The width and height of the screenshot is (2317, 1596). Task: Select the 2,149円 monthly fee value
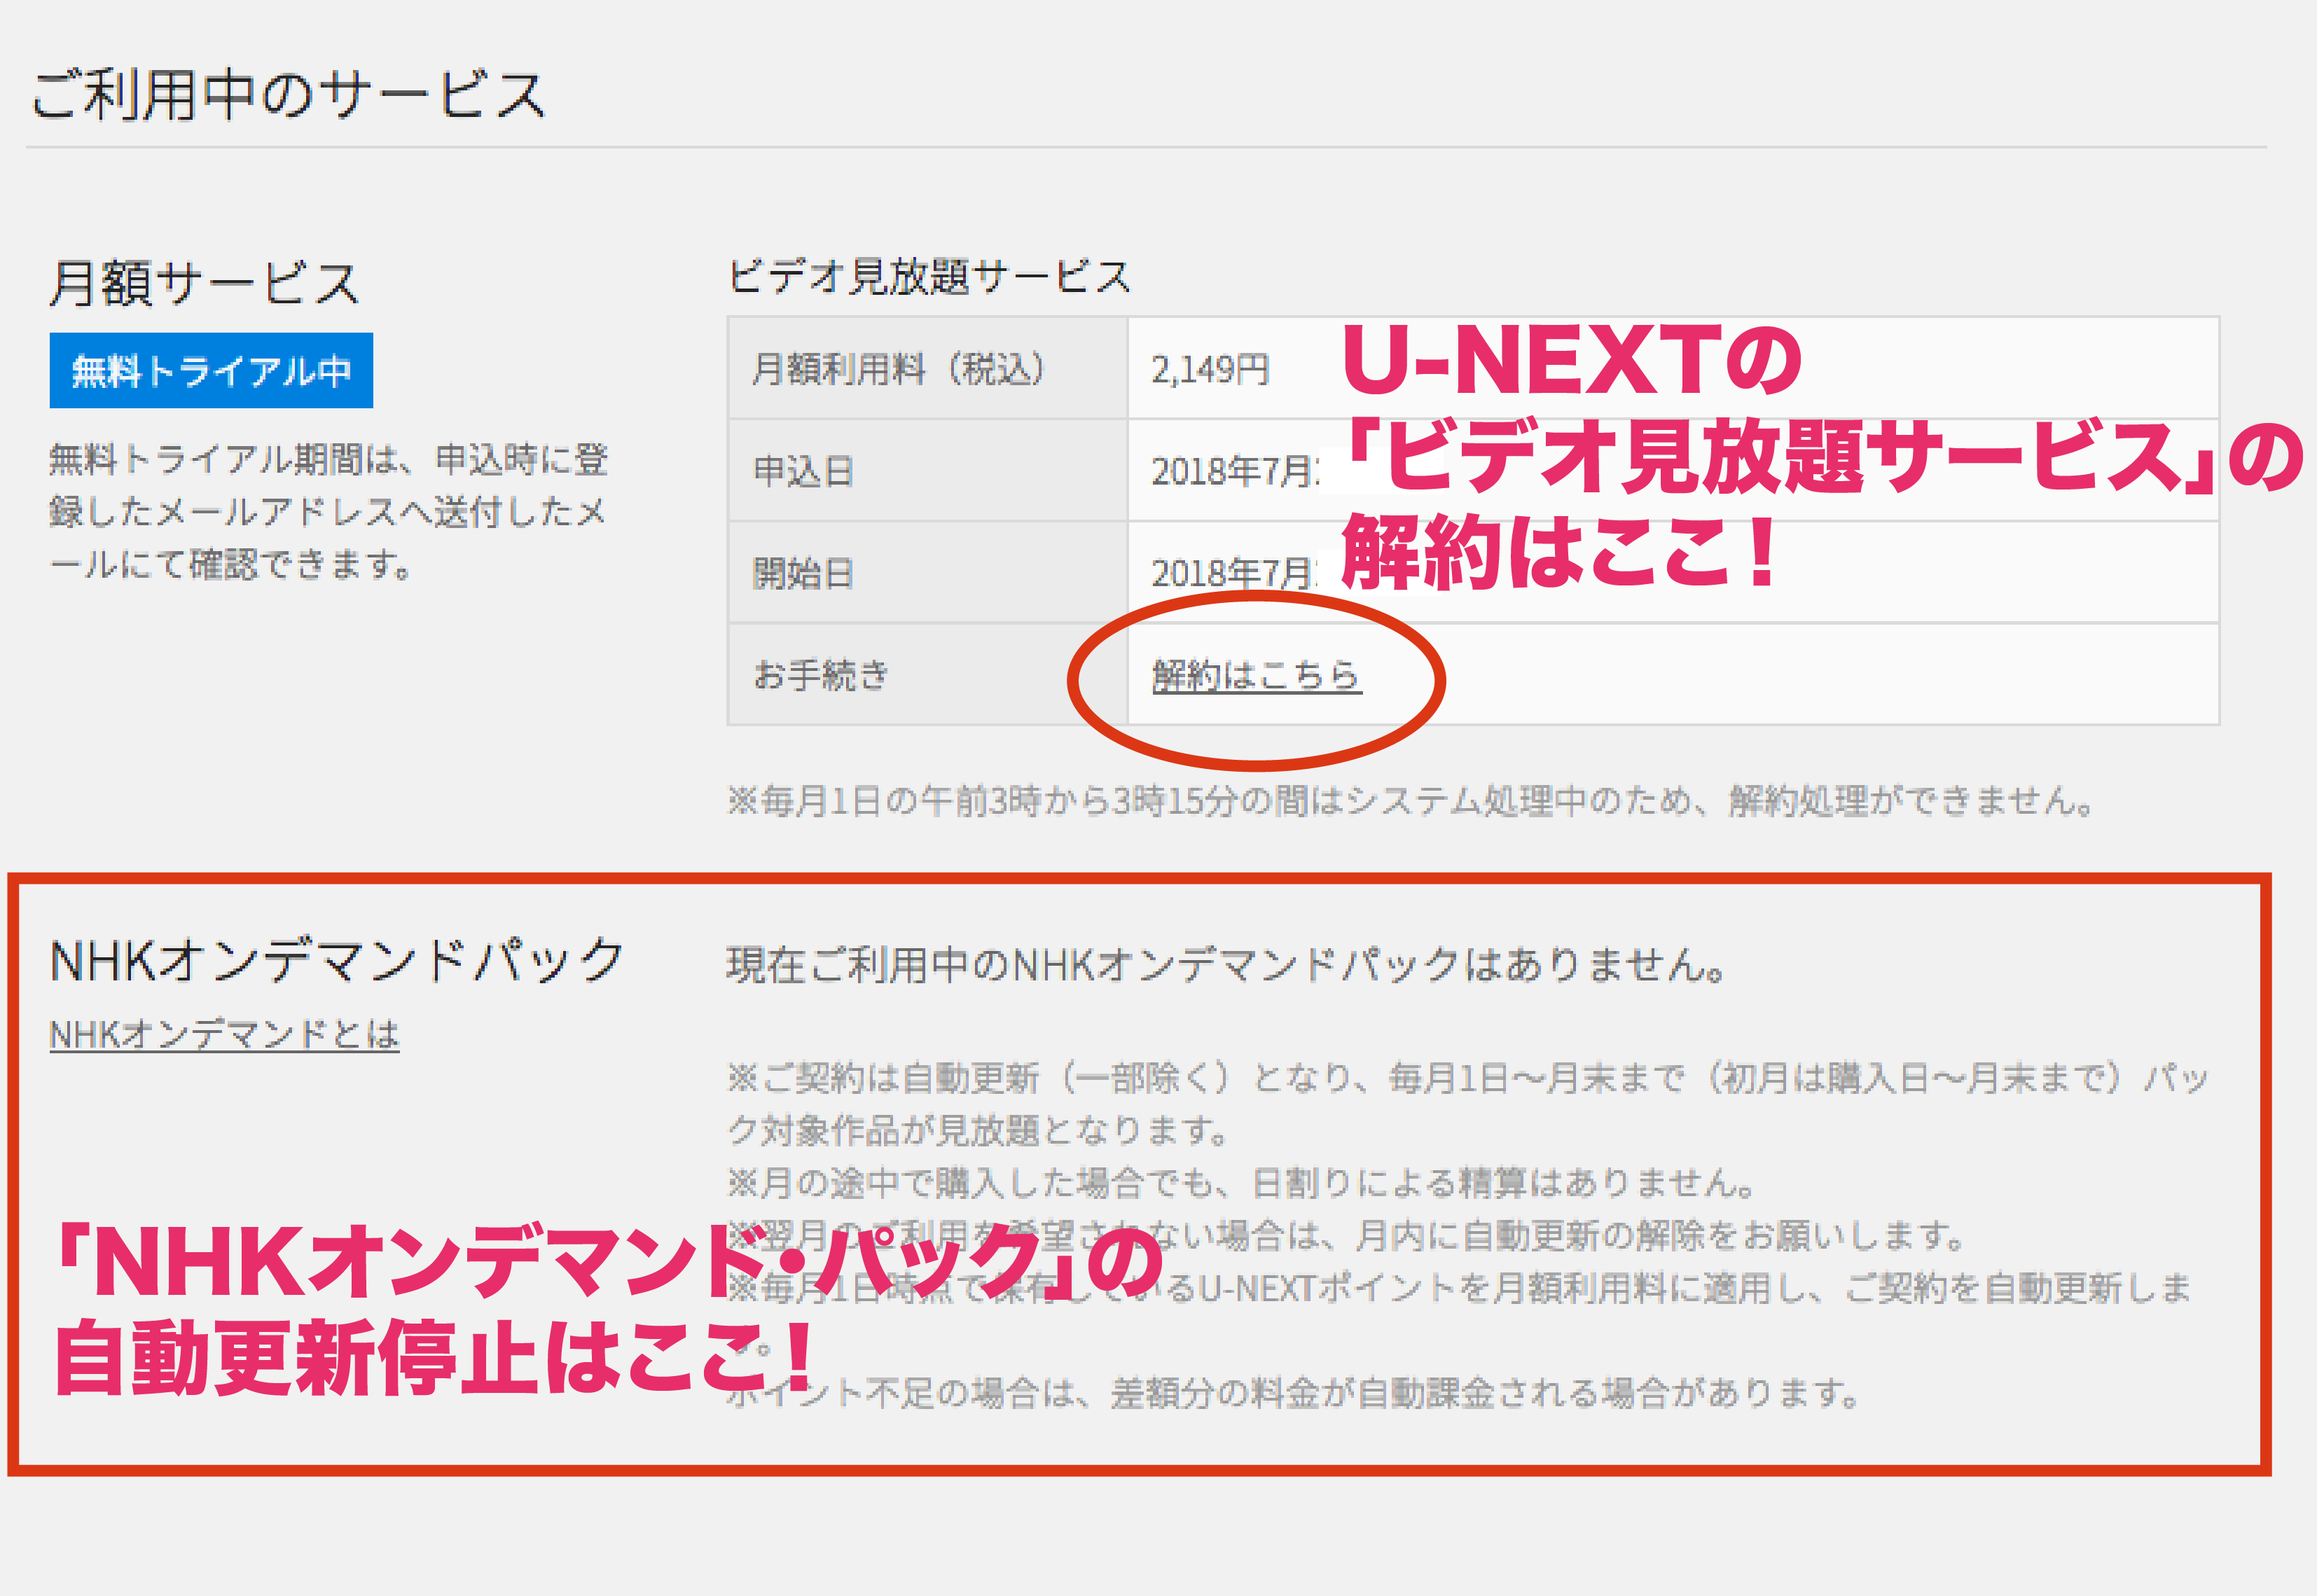pyautogui.click(x=1210, y=369)
